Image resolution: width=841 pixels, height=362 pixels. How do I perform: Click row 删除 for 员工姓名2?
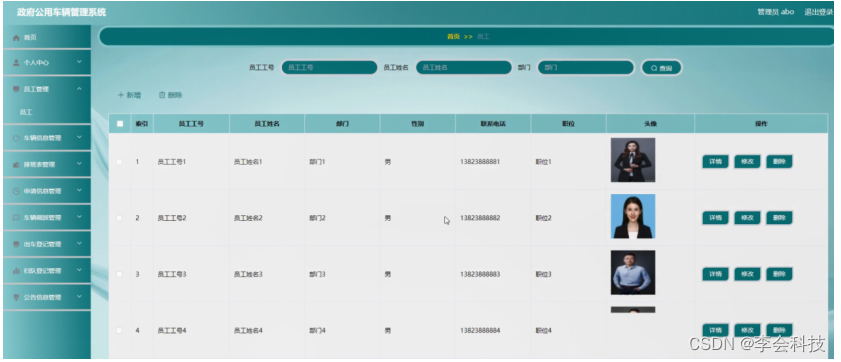(x=779, y=218)
